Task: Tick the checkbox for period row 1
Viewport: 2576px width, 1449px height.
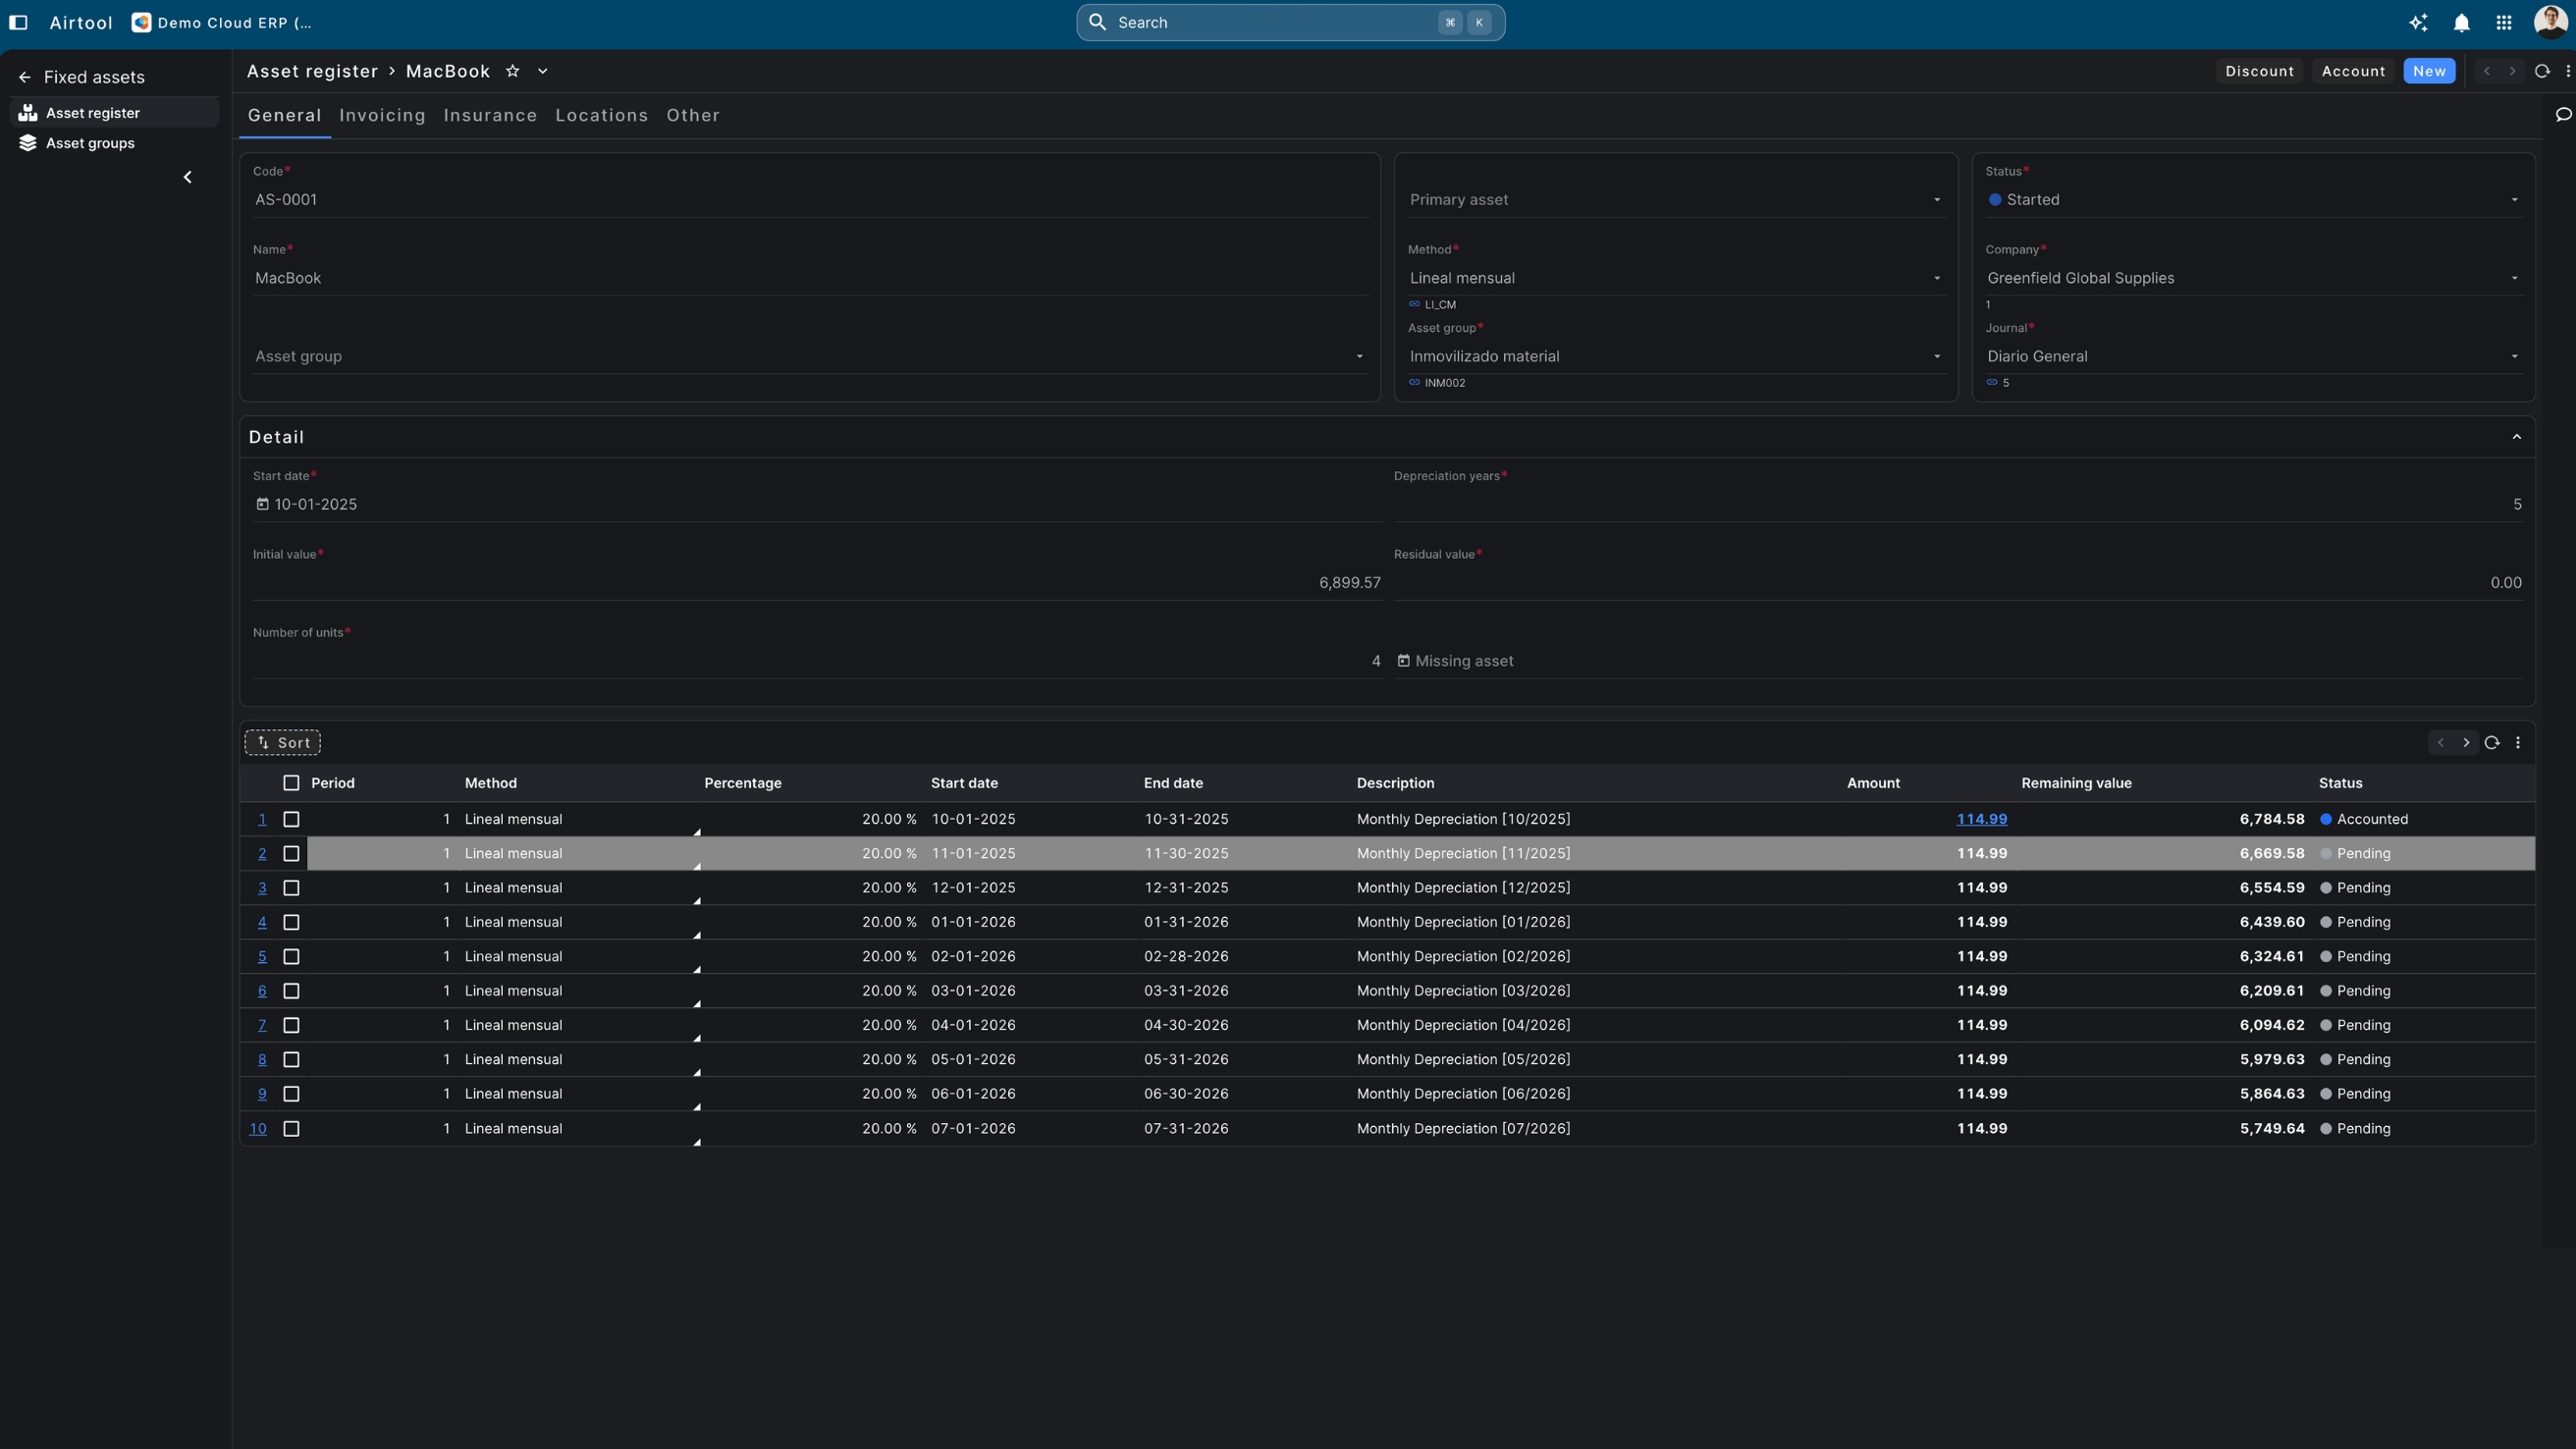Action: [x=291, y=819]
